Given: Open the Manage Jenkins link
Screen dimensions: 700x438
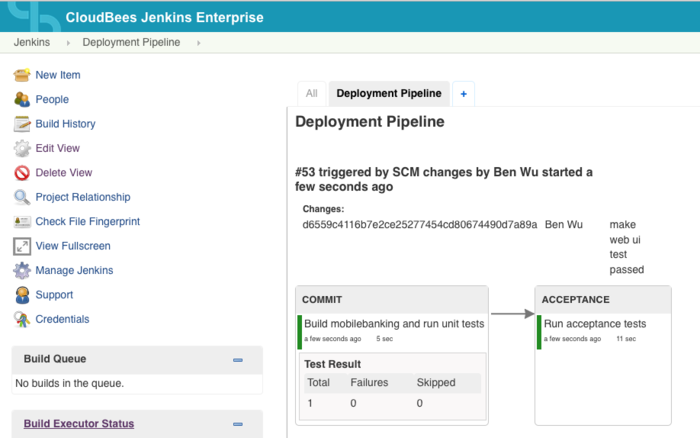Looking at the screenshot, I should [75, 270].
